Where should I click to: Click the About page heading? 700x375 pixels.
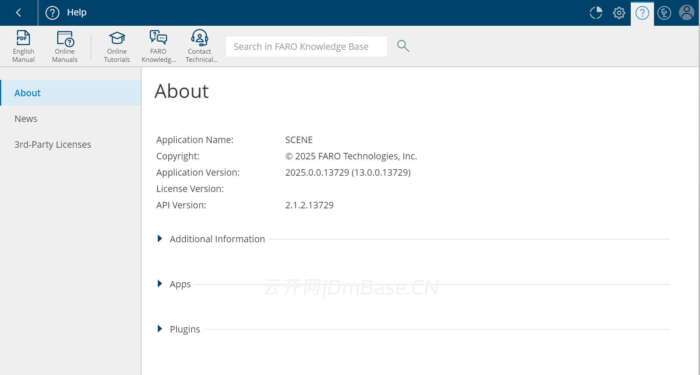click(x=181, y=91)
